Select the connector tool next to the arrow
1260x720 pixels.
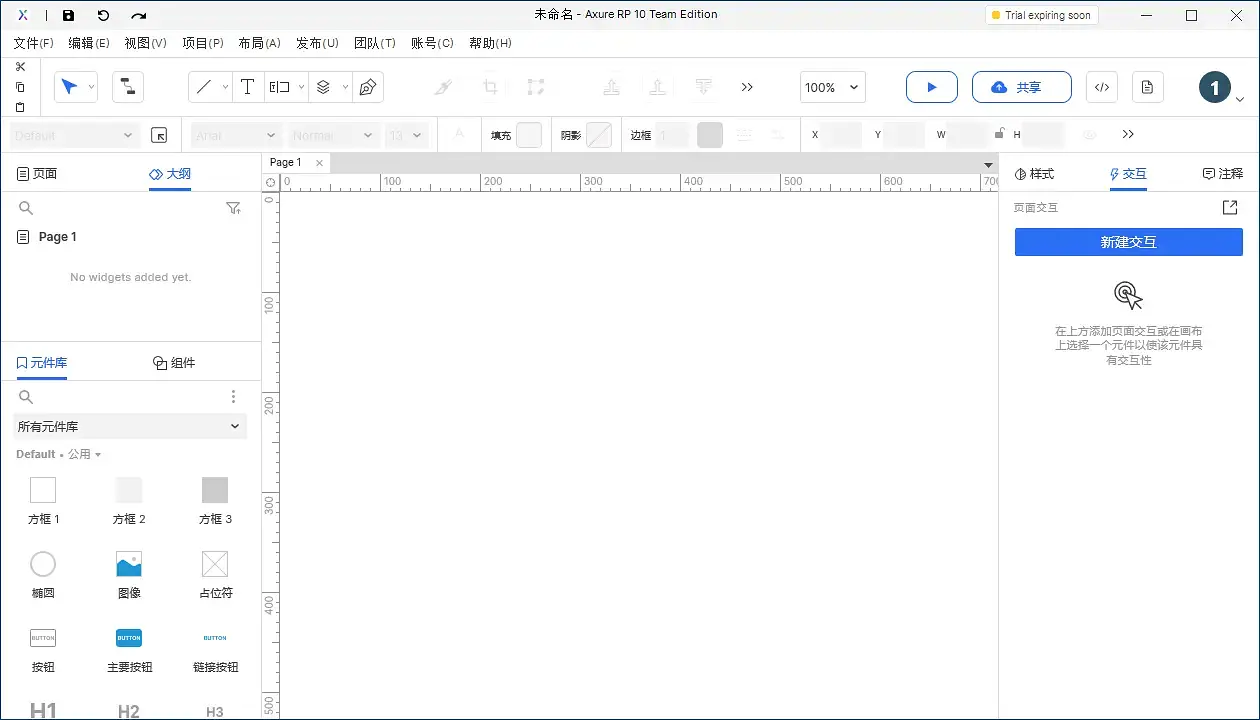127,87
